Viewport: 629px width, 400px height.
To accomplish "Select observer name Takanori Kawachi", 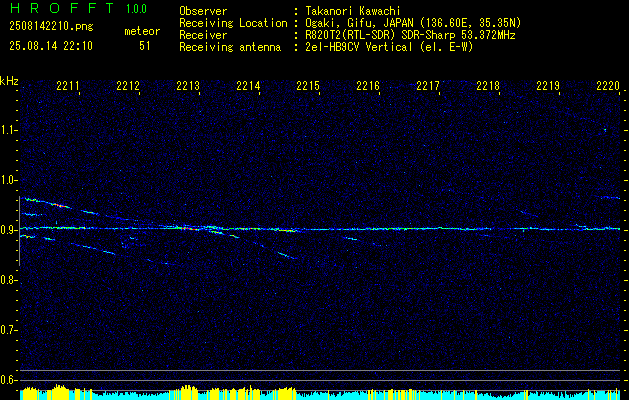I will (x=352, y=11).
